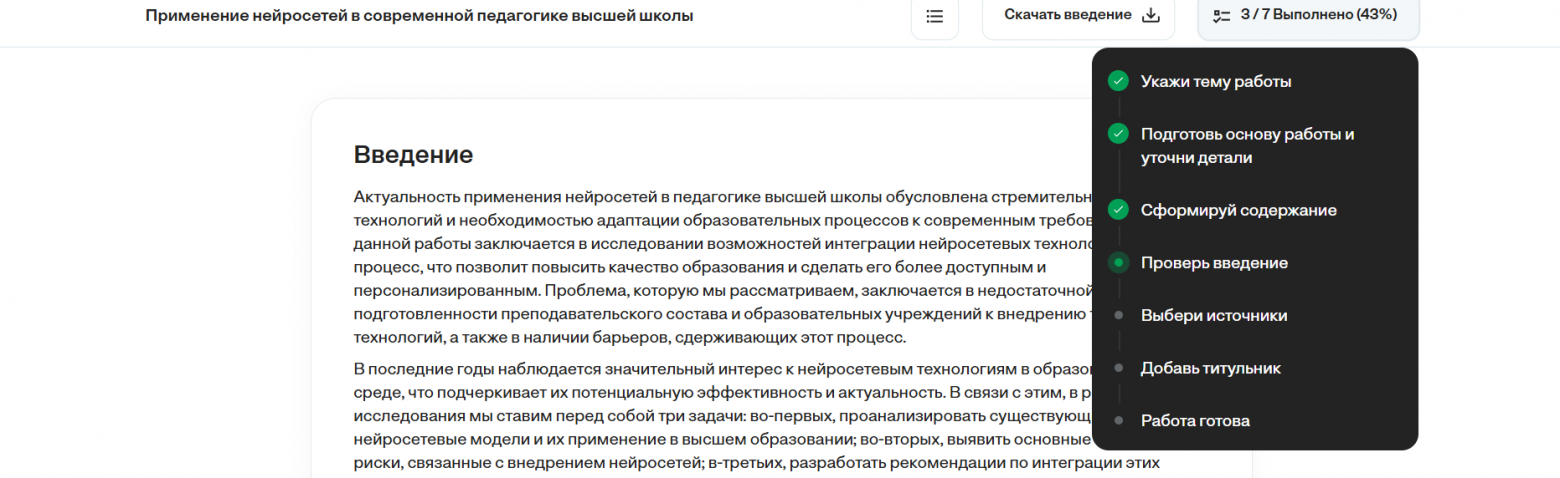Click gray dot beside Добавь титульник
The height and width of the screenshot is (478, 1560).
click(1118, 368)
